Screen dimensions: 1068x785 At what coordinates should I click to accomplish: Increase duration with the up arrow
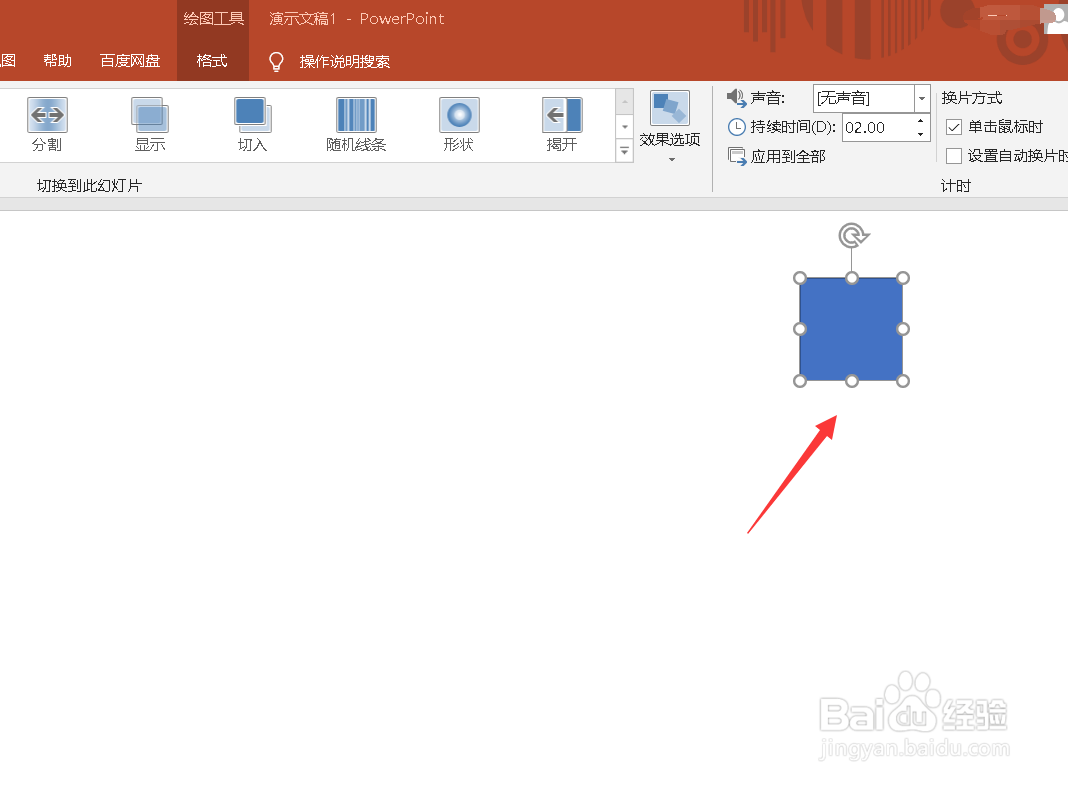click(921, 121)
